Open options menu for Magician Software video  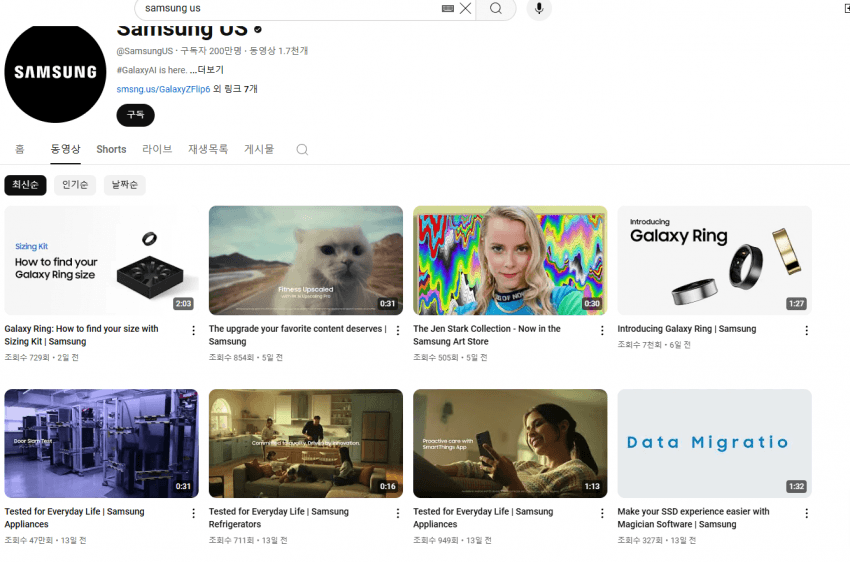pyautogui.click(x=807, y=513)
